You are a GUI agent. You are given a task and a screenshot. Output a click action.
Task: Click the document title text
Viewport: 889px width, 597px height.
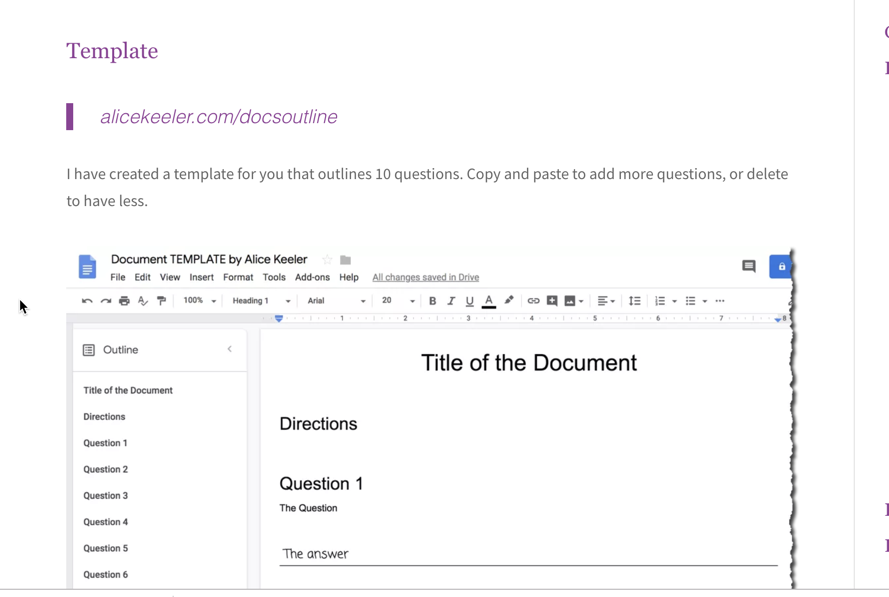(209, 259)
